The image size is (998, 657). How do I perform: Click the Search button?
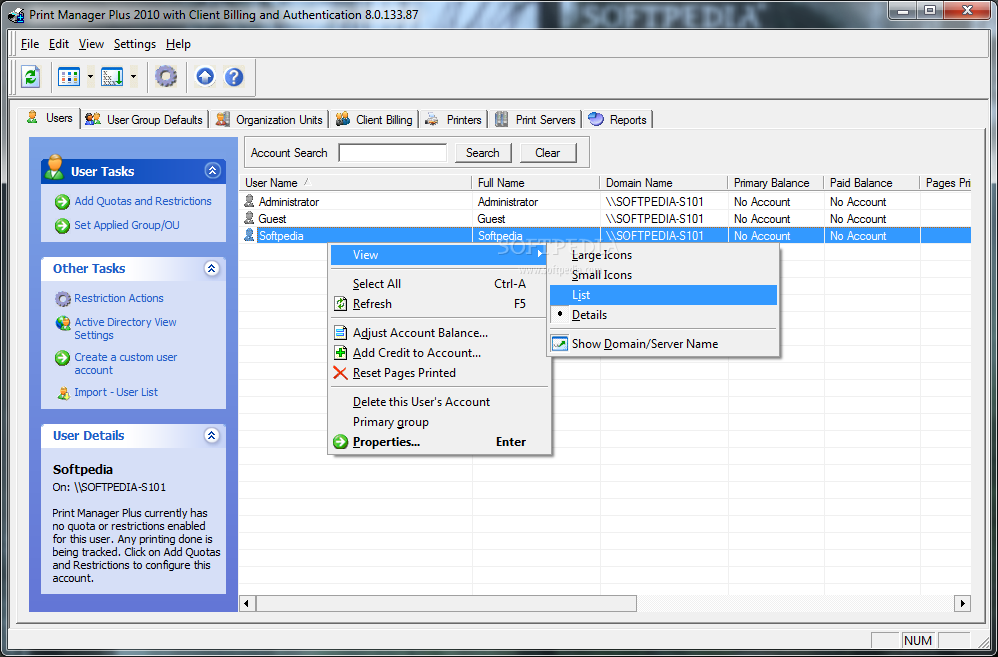pyautogui.click(x=482, y=153)
